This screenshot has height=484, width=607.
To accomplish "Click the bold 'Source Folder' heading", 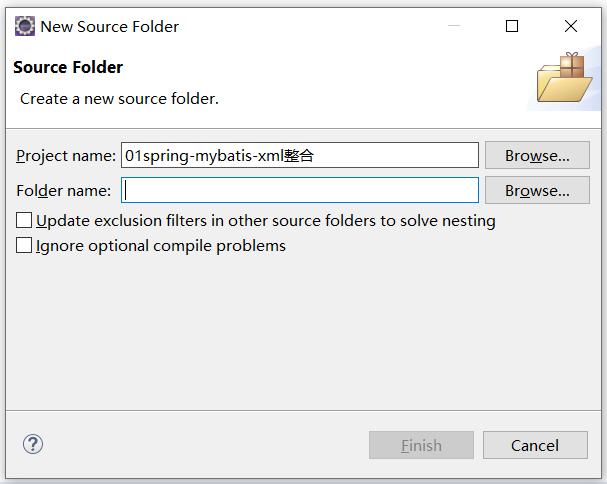I will [68, 68].
